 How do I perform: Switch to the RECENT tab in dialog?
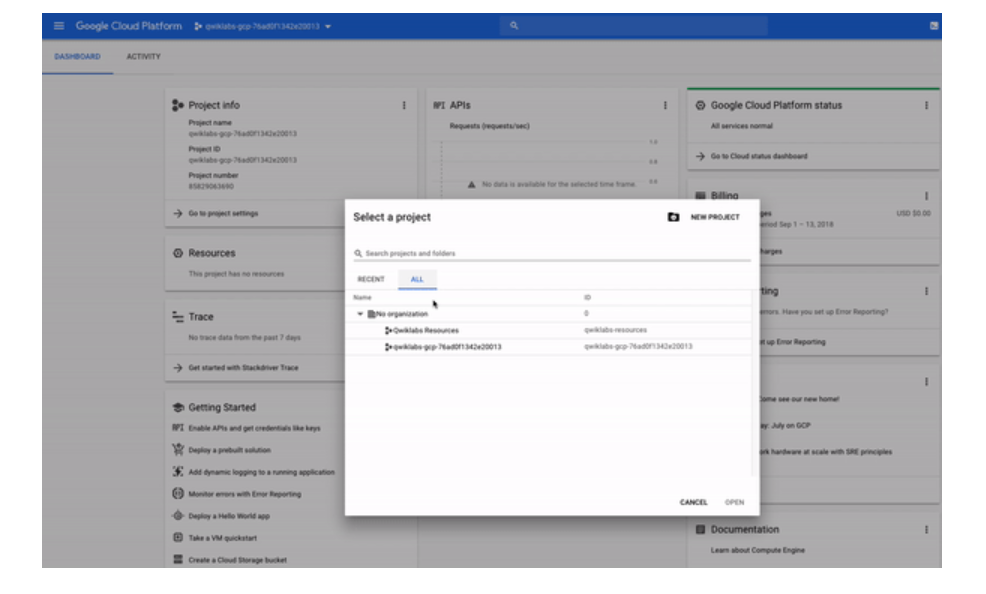pos(371,279)
